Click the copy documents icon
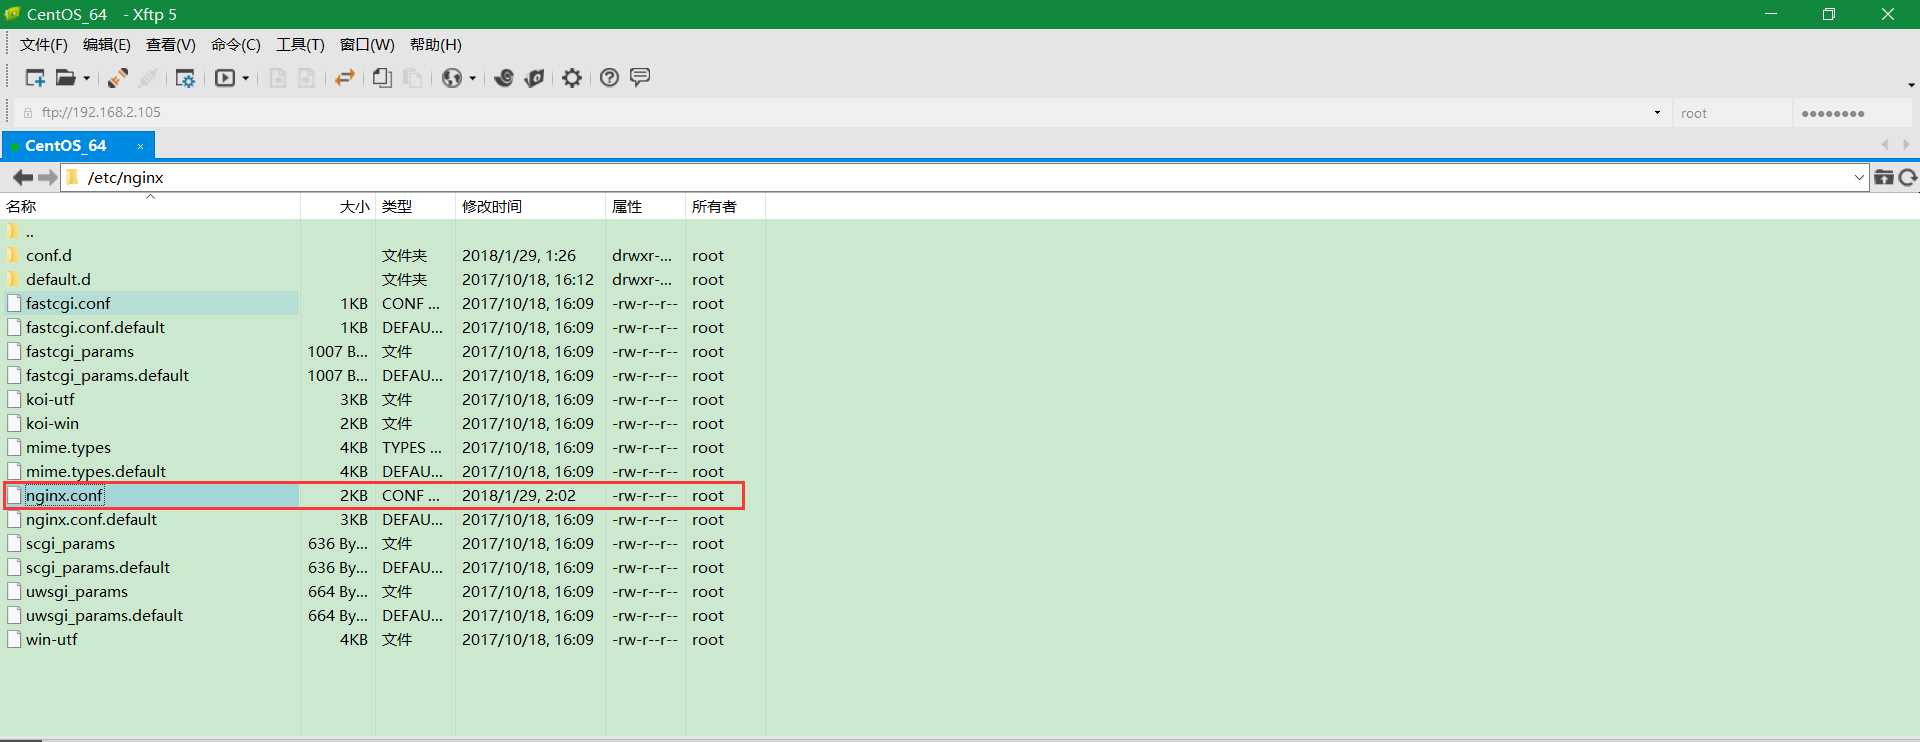This screenshot has height=742, width=1920. (382, 78)
